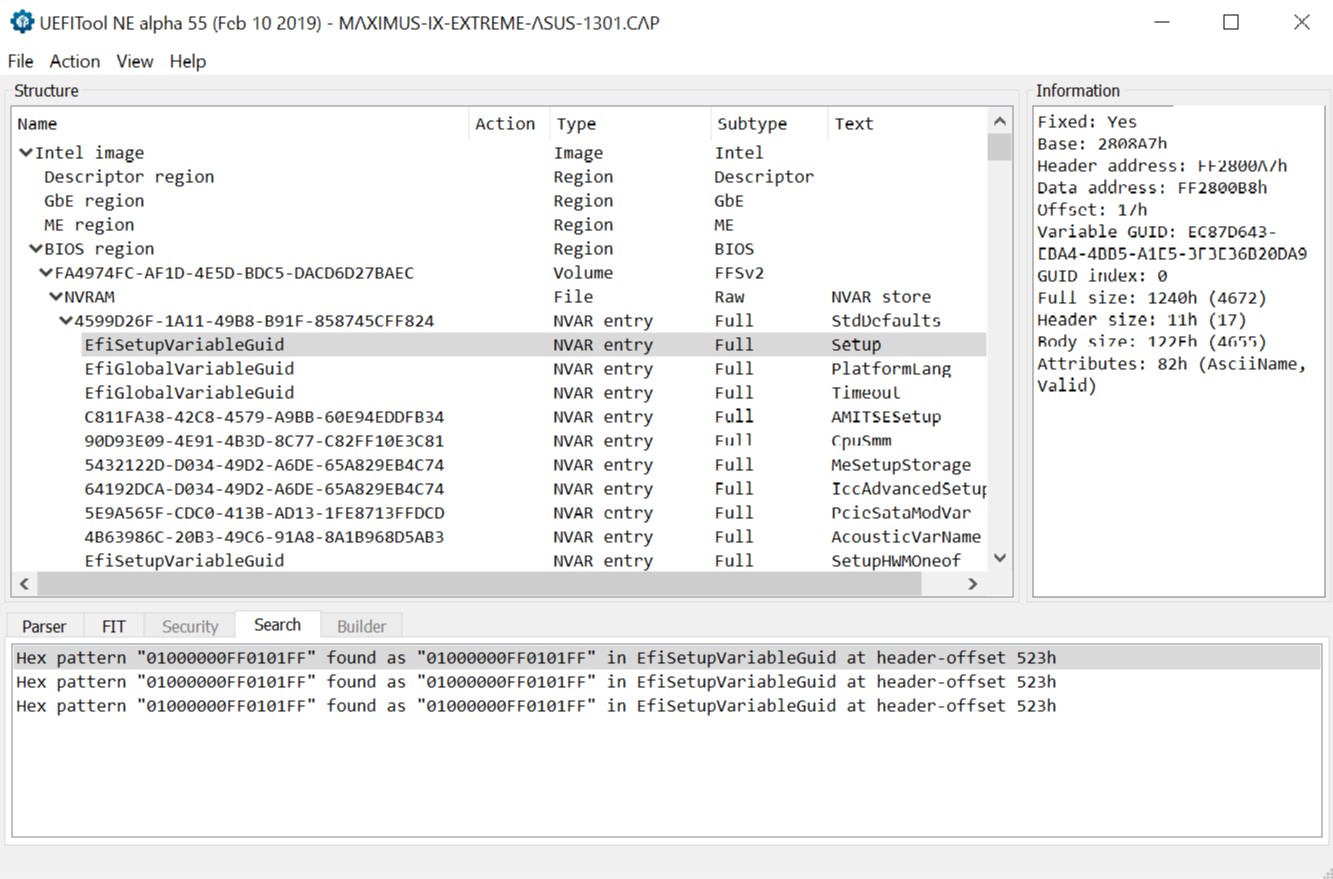Click the Subtype column header
The height and width of the screenshot is (879, 1333).
[x=768, y=124]
